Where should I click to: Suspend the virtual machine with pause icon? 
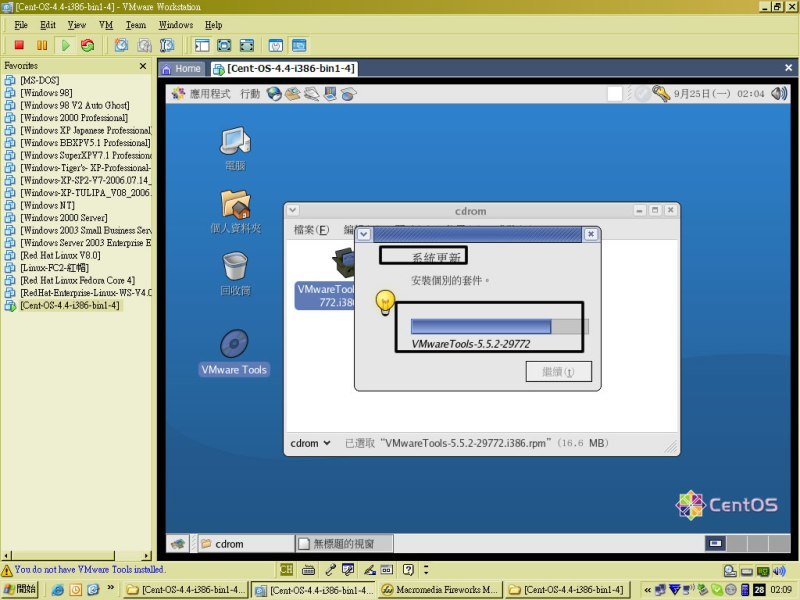42,45
